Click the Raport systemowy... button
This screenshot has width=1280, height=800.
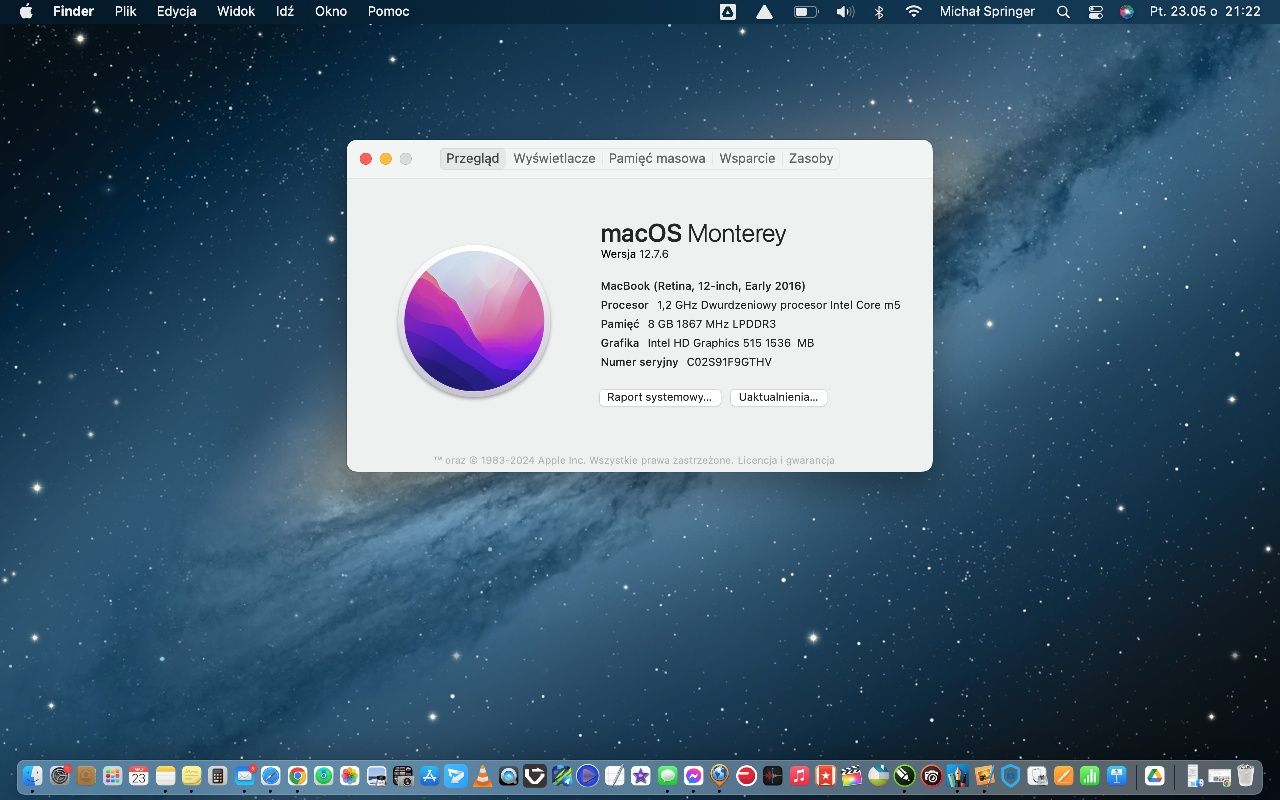pyautogui.click(x=660, y=397)
